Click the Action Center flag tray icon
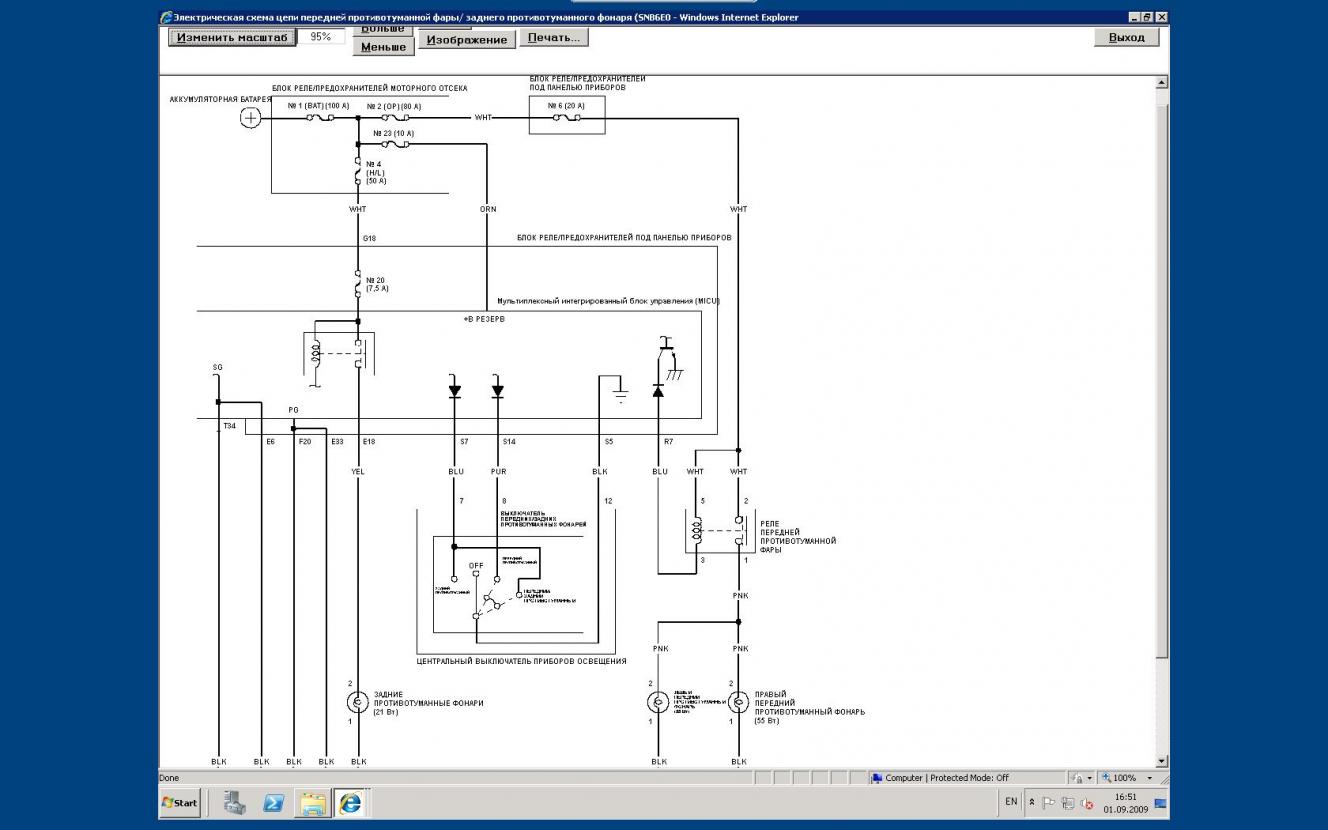This screenshot has width=1328, height=830. pos(1049,802)
